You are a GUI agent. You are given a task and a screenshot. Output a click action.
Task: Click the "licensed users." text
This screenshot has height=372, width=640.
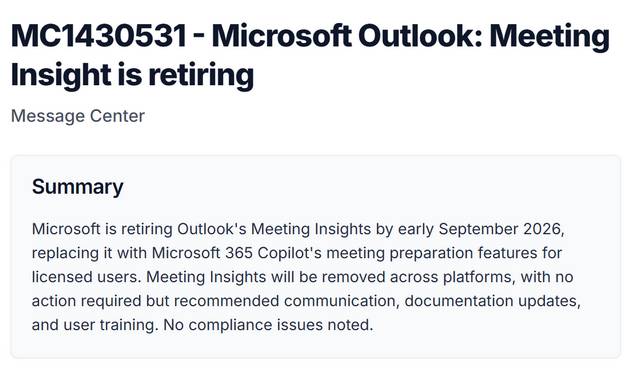click(87, 277)
